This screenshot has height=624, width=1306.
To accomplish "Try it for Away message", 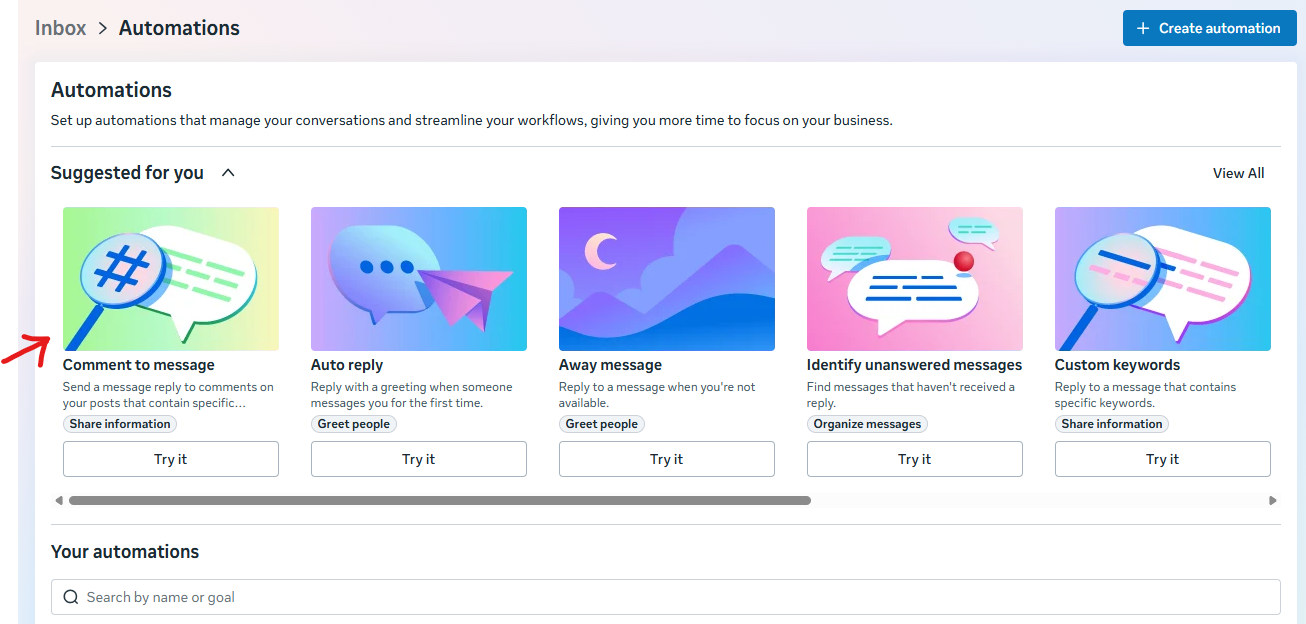I will click(x=667, y=459).
